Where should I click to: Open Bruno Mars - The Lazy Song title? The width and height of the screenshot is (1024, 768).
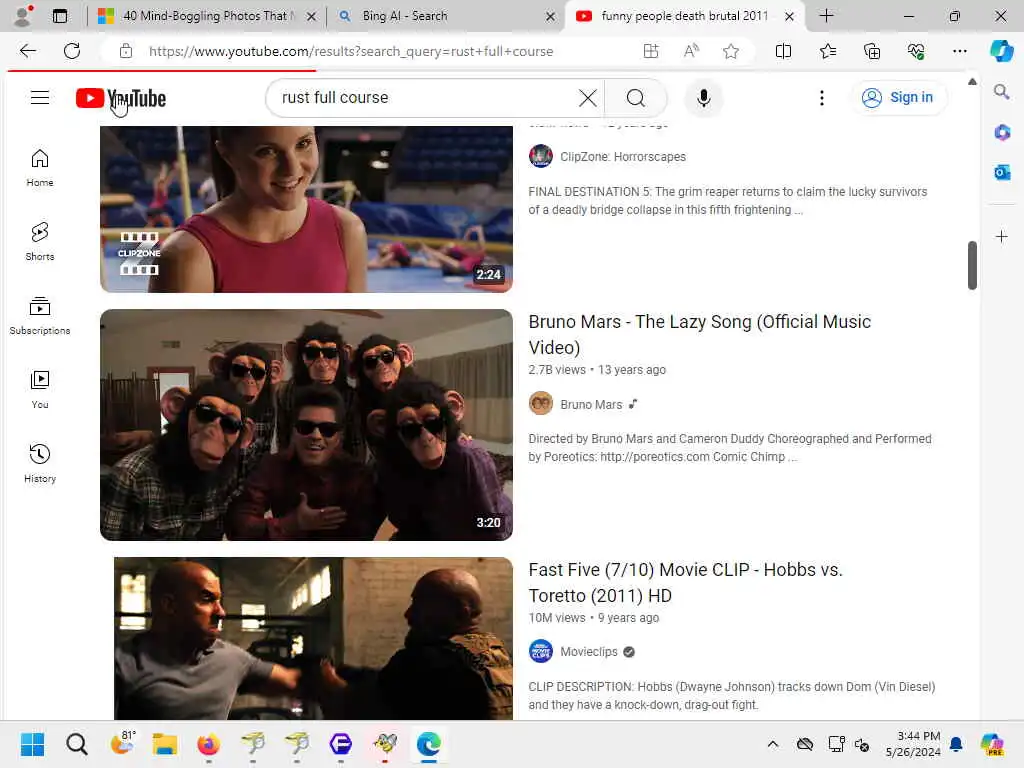click(699, 334)
